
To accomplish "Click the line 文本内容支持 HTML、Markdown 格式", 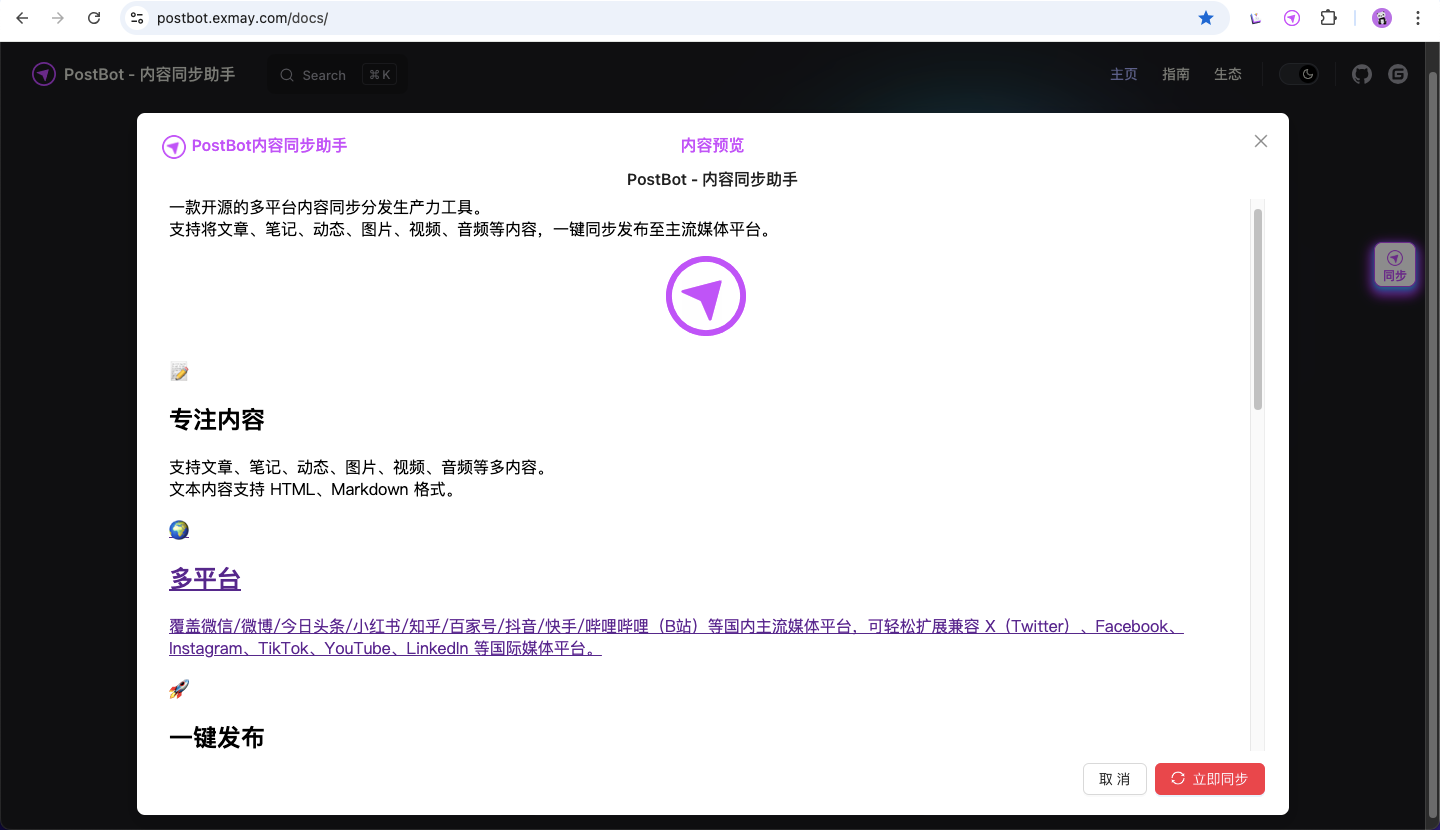I will [x=313, y=490].
